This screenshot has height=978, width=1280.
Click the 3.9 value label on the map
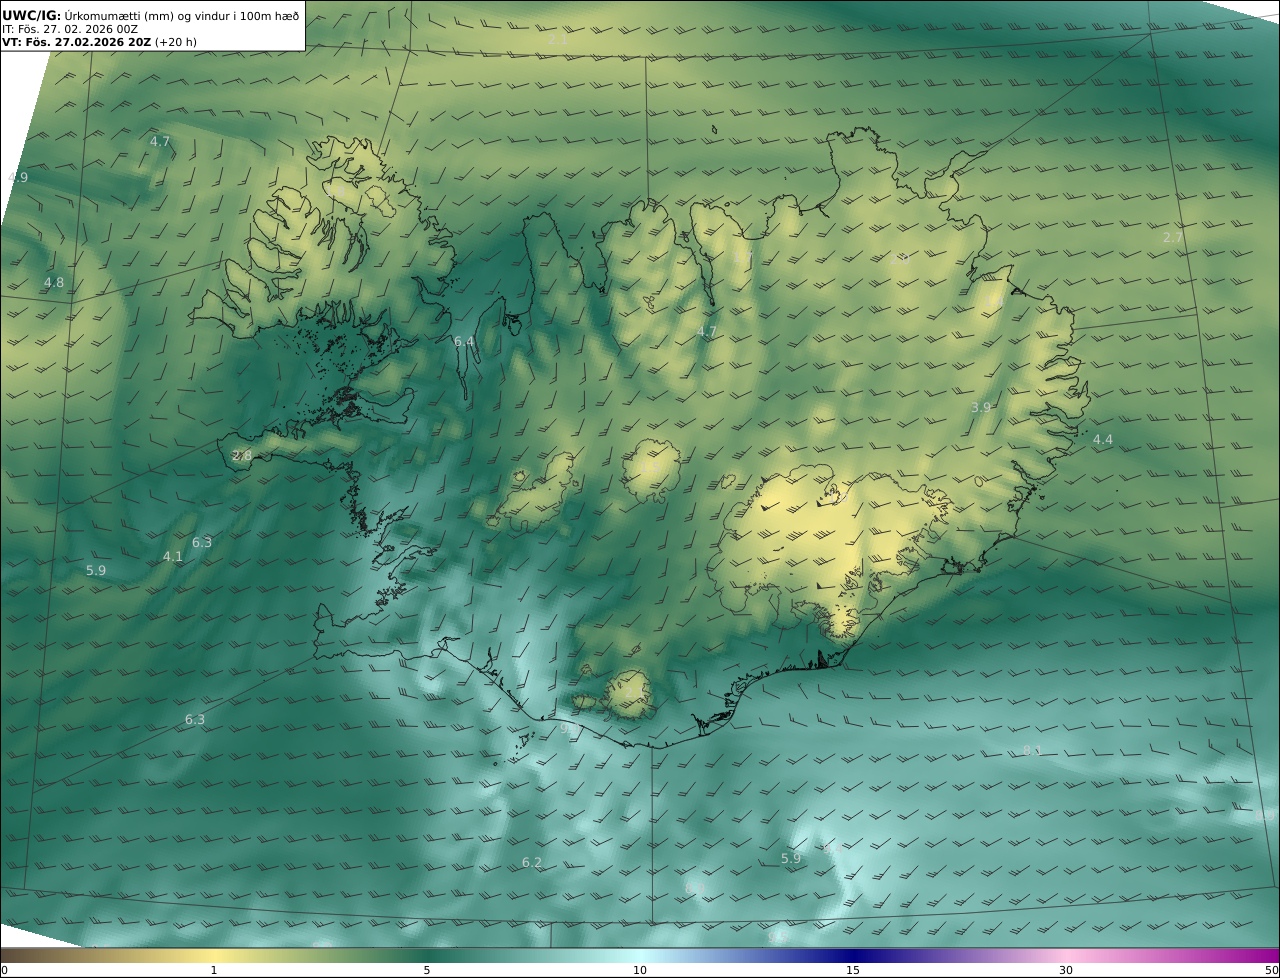pos(981,407)
